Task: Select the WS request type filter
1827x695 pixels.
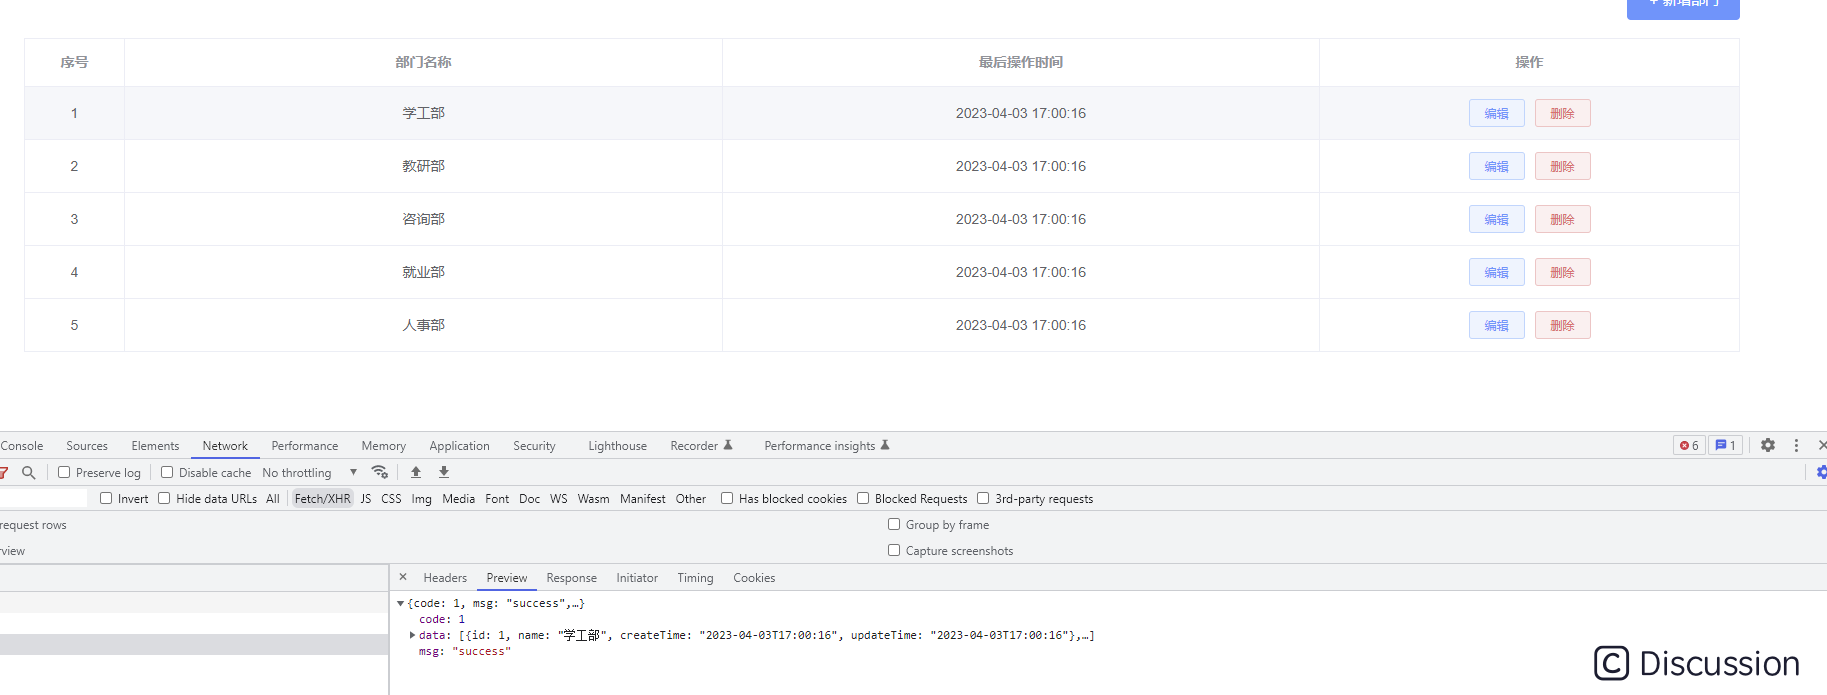Action: (559, 499)
